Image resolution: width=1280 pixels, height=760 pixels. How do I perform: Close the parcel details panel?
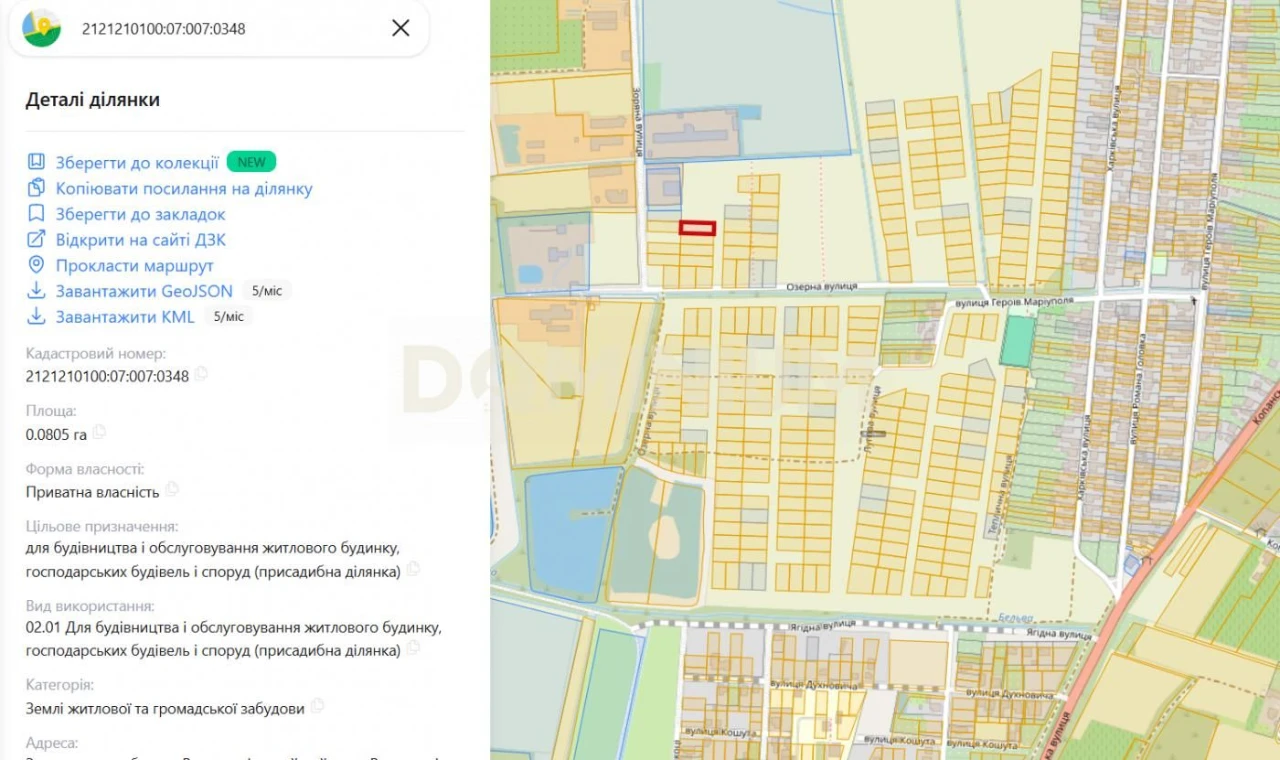coord(401,28)
